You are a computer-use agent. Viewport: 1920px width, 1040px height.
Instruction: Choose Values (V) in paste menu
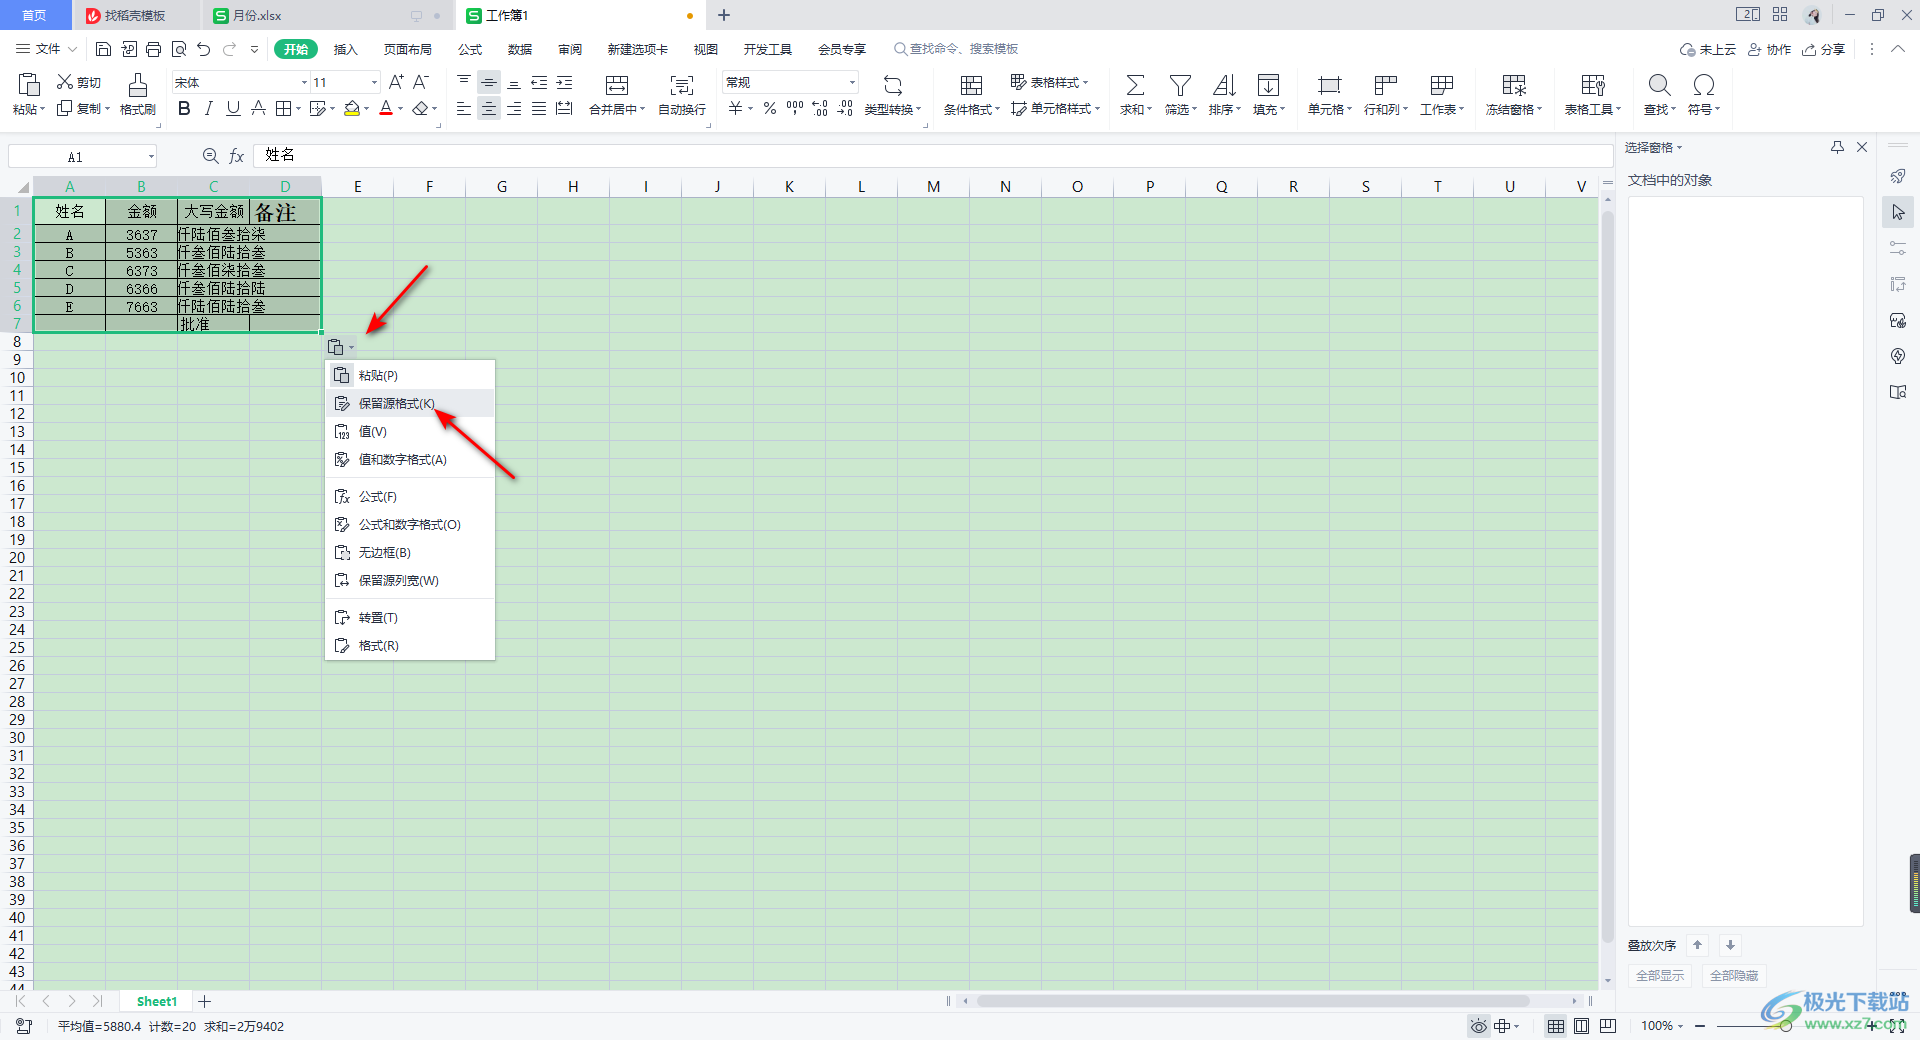(x=410, y=432)
